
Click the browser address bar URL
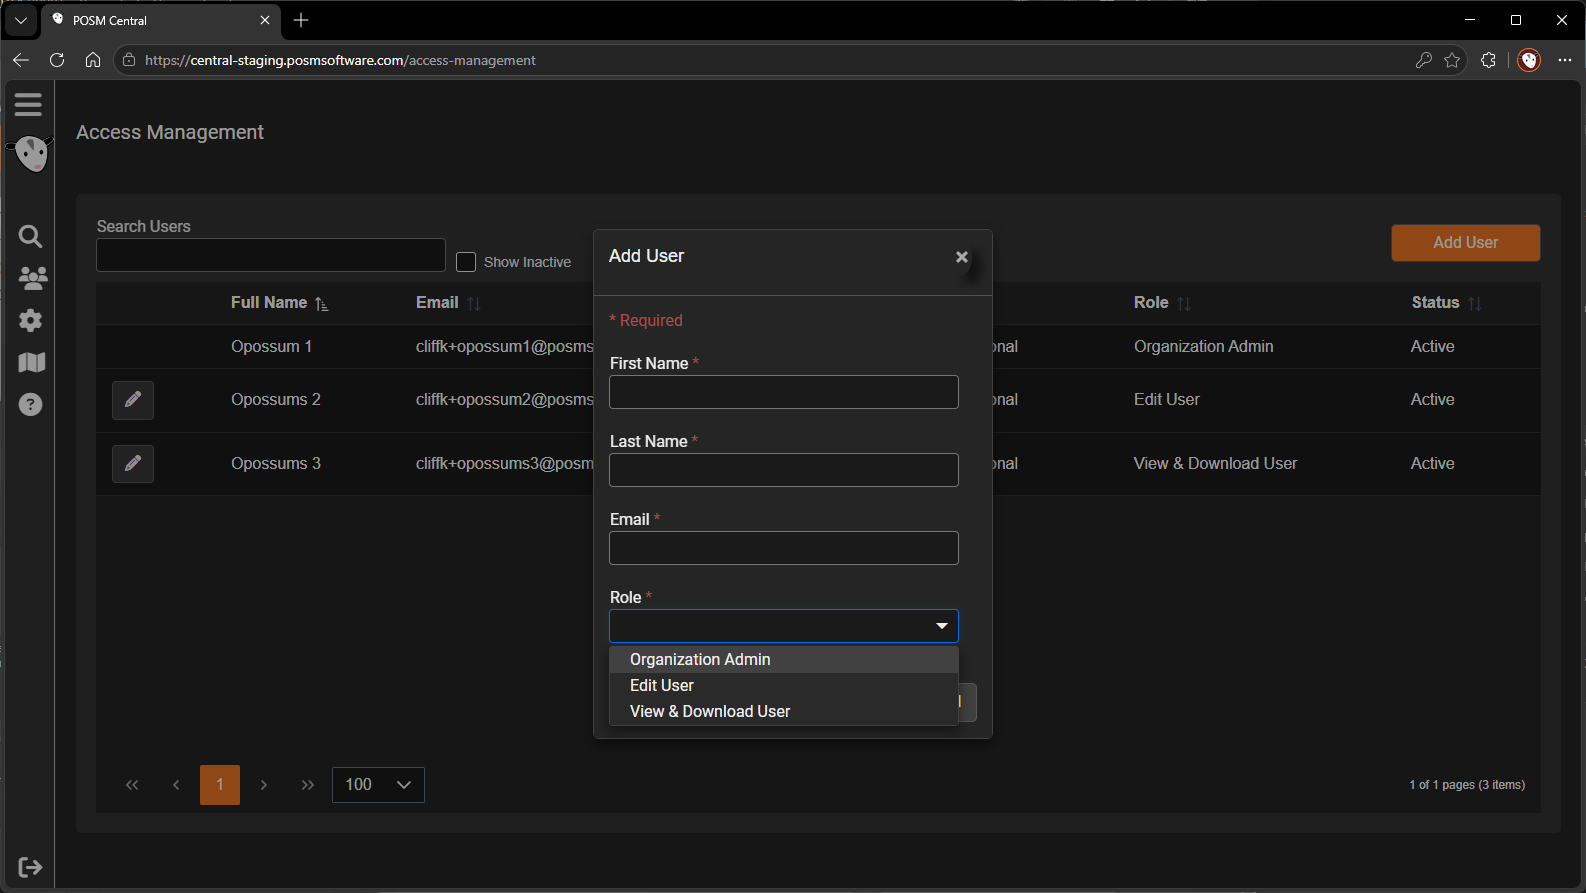(340, 60)
